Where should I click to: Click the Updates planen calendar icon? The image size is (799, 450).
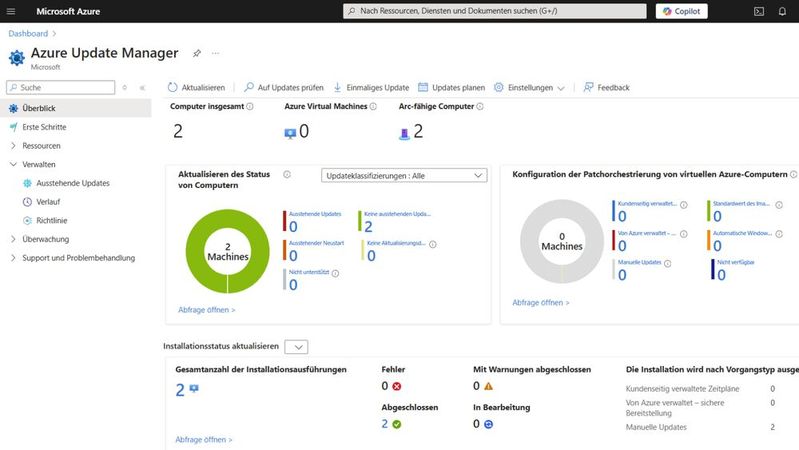pos(423,87)
